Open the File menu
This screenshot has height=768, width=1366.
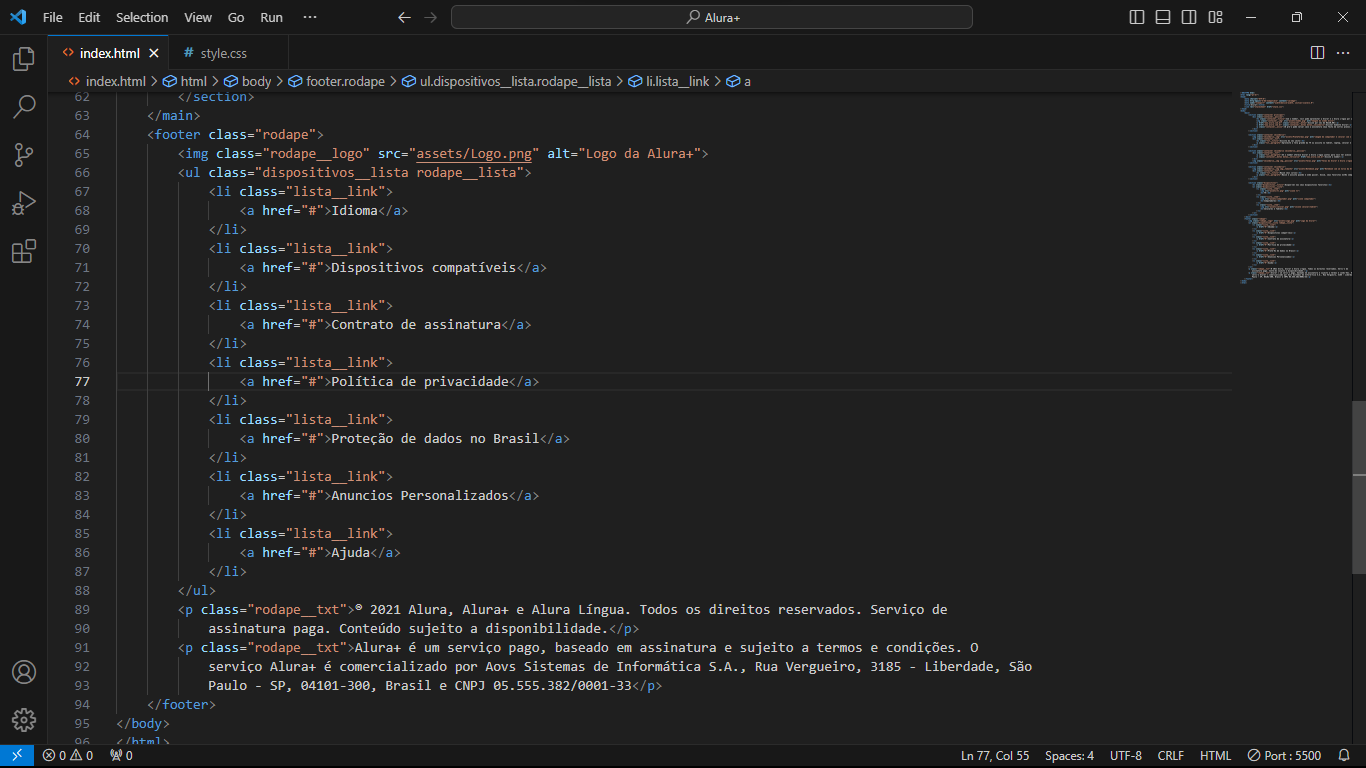pyautogui.click(x=53, y=17)
